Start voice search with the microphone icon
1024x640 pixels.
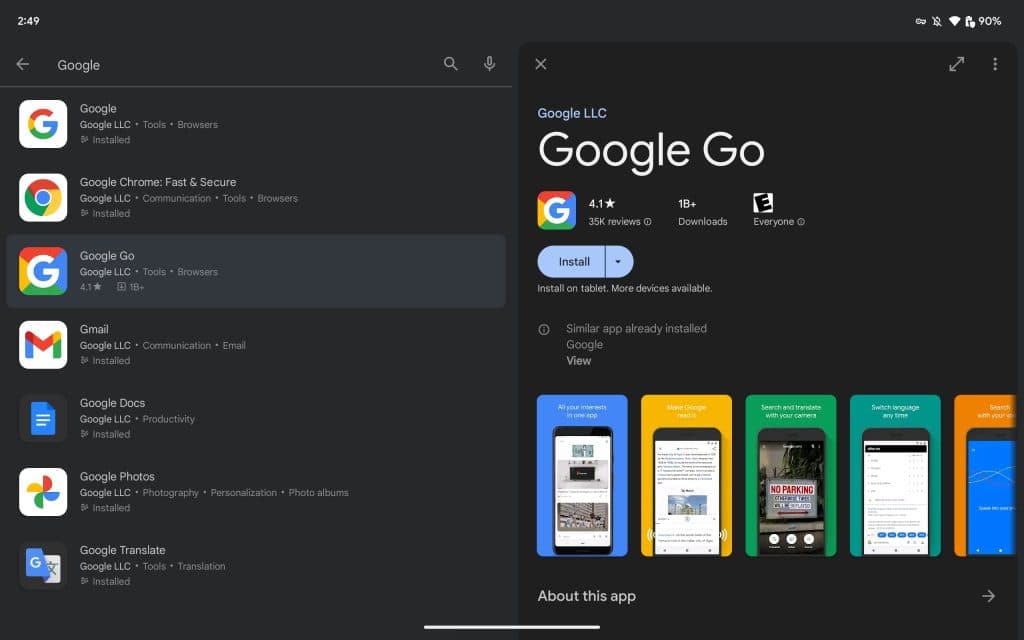click(x=489, y=63)
